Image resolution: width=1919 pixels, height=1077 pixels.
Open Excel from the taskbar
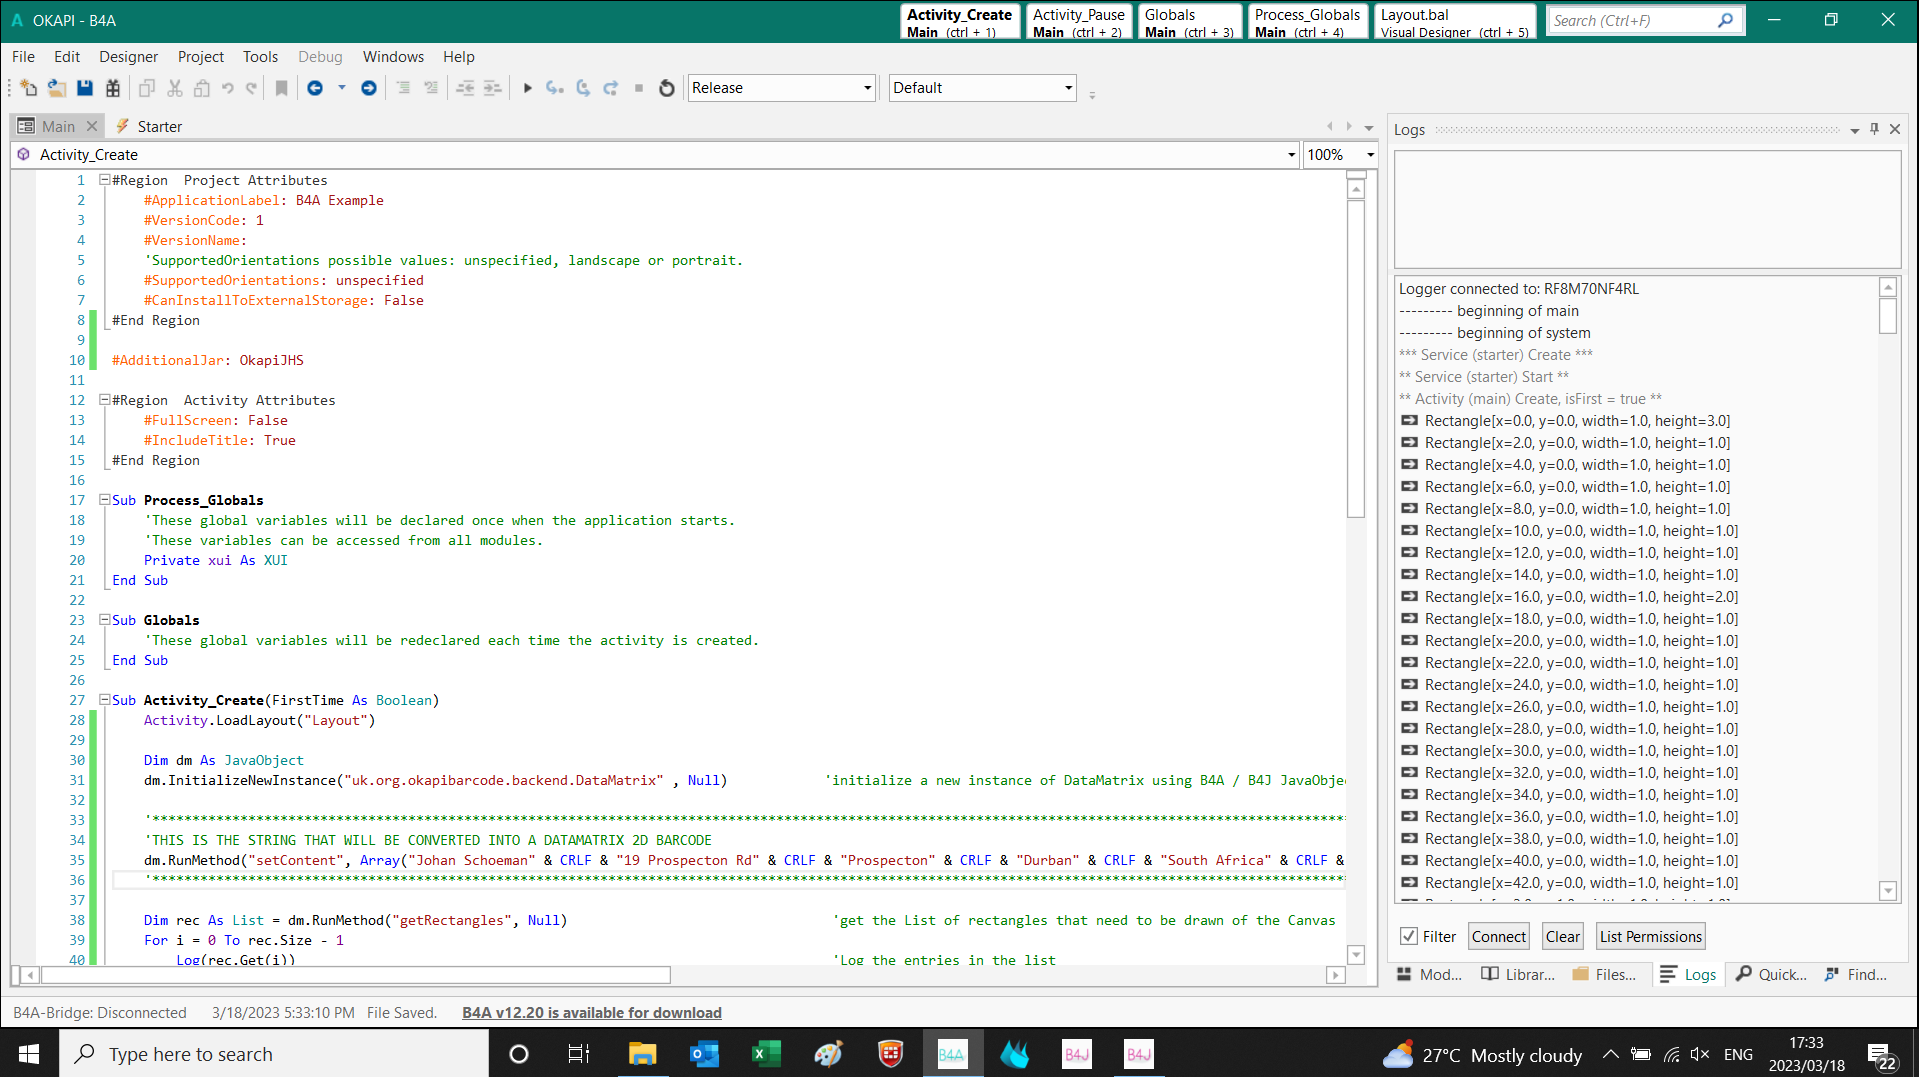point(766,1054)
